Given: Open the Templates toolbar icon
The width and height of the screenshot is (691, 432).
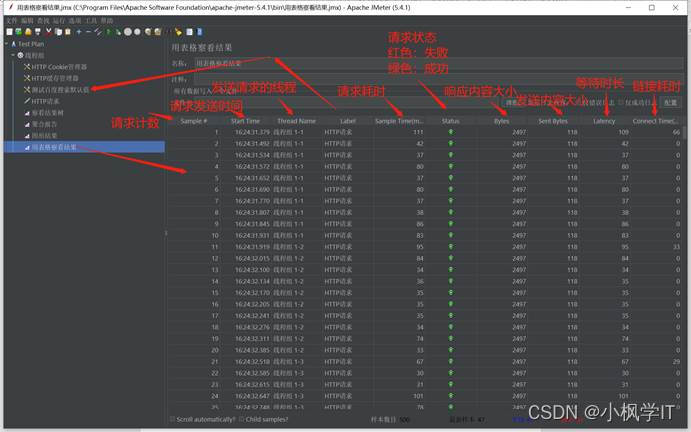Looking at the screenshot, I should 19,32.
